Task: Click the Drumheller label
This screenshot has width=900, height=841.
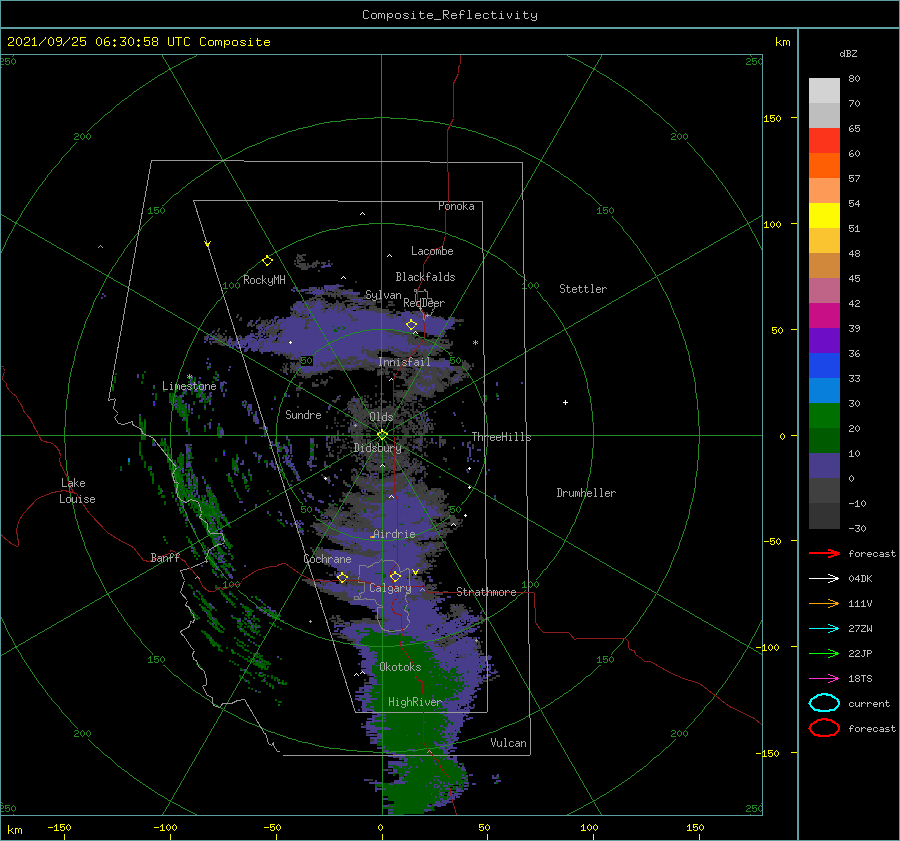Action: pos(586,493)
